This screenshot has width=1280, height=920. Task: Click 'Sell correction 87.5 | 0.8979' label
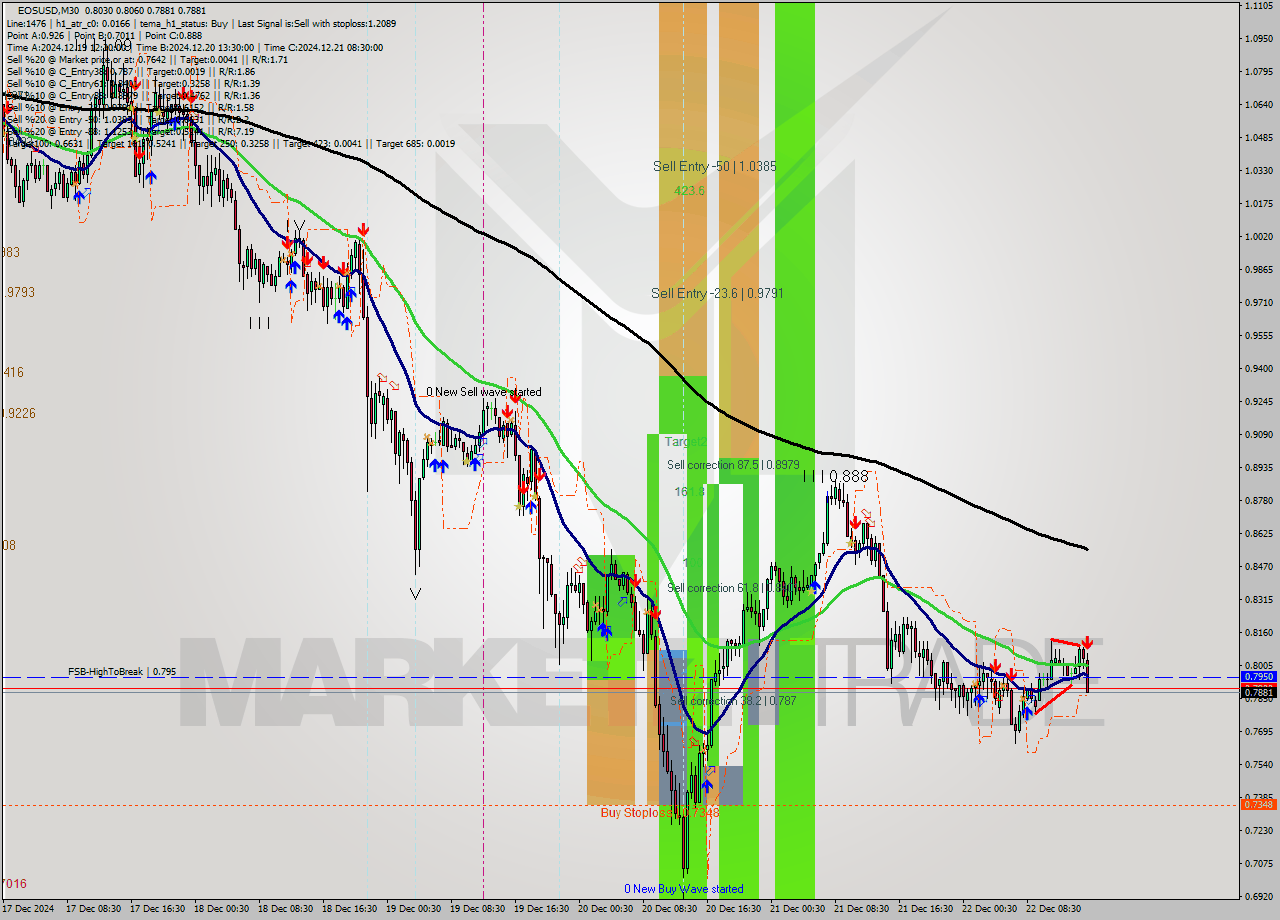pos(733,465)
